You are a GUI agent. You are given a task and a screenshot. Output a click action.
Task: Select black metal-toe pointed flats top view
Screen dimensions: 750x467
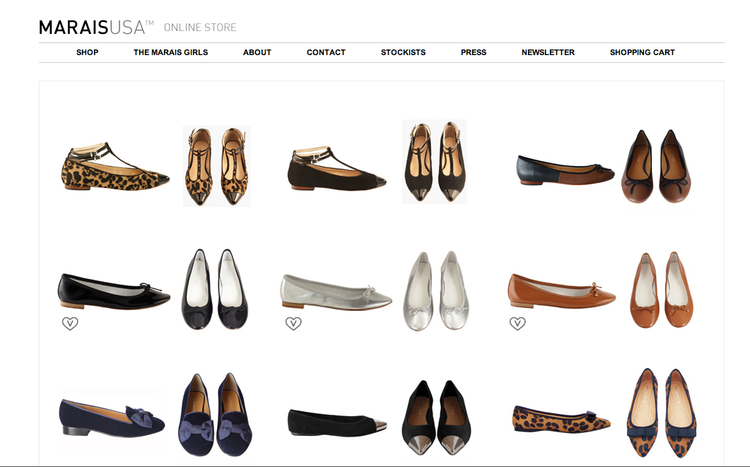pyautogui.click(x=436, y=417)
